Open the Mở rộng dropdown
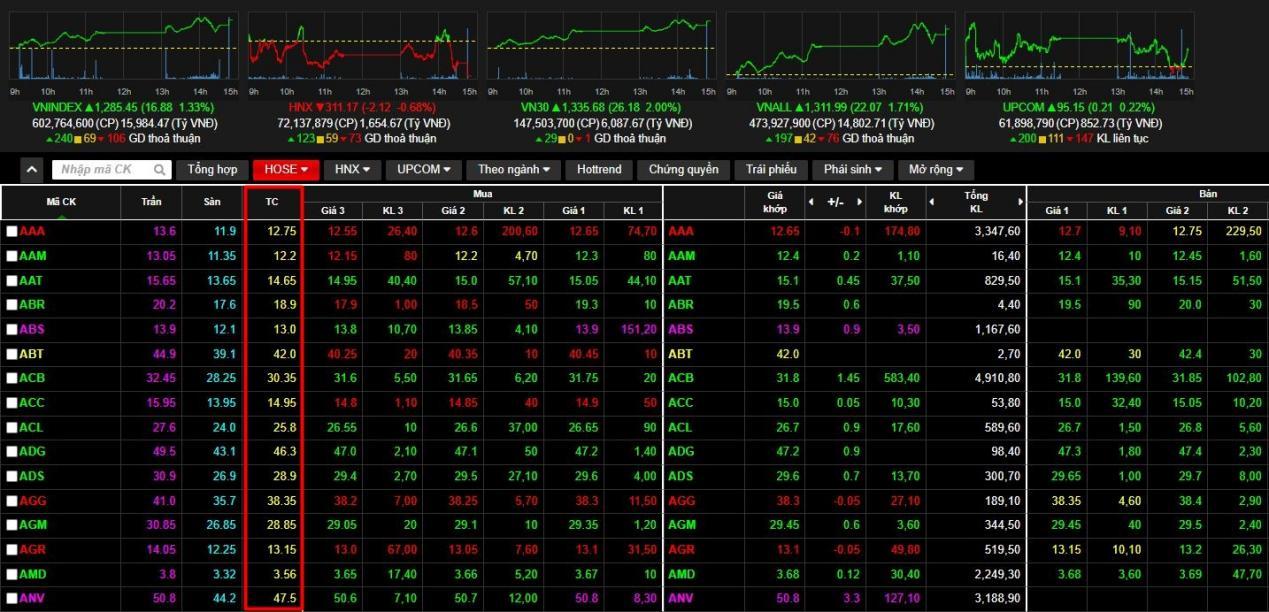Screen dimensions: 1269x612 tap(935, 170)
